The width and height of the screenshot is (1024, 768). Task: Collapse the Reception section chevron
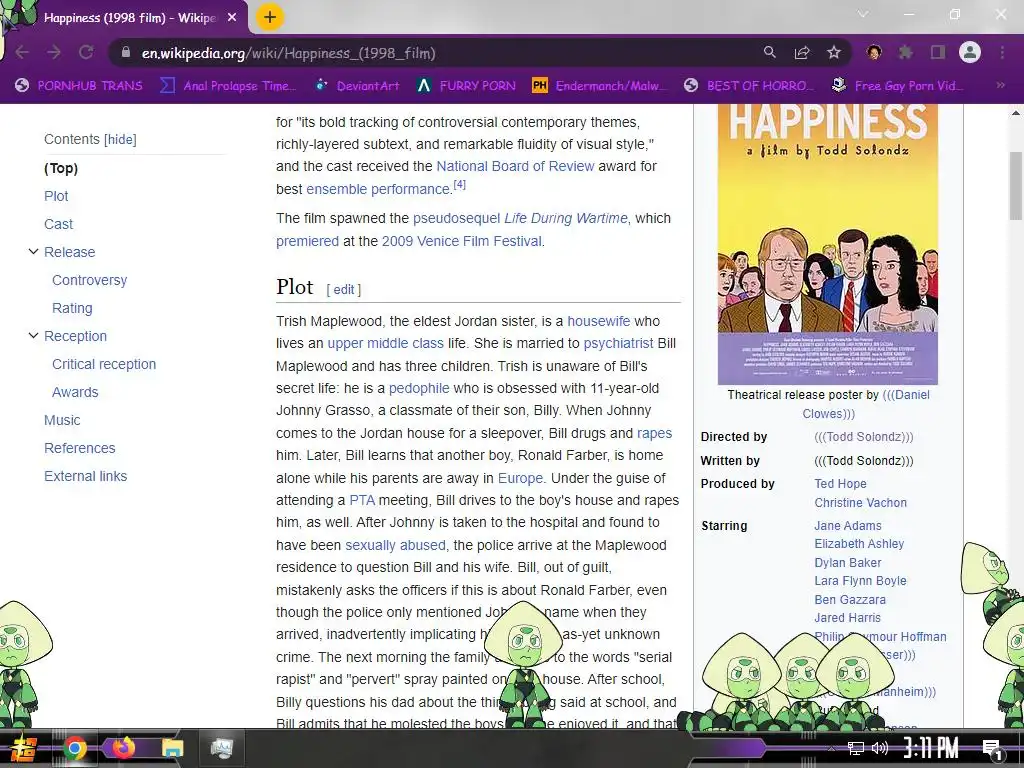tap(33, 336)
